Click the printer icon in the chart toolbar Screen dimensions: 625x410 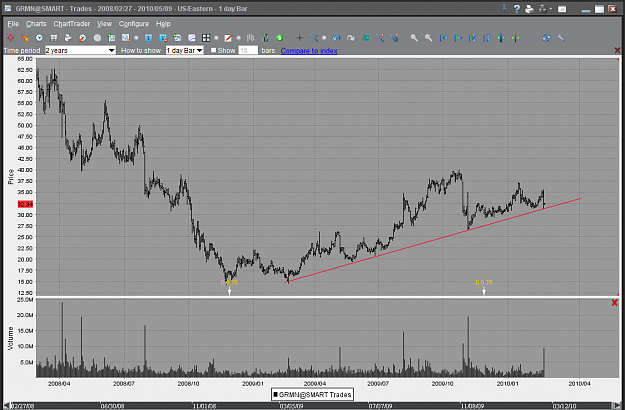68,38
